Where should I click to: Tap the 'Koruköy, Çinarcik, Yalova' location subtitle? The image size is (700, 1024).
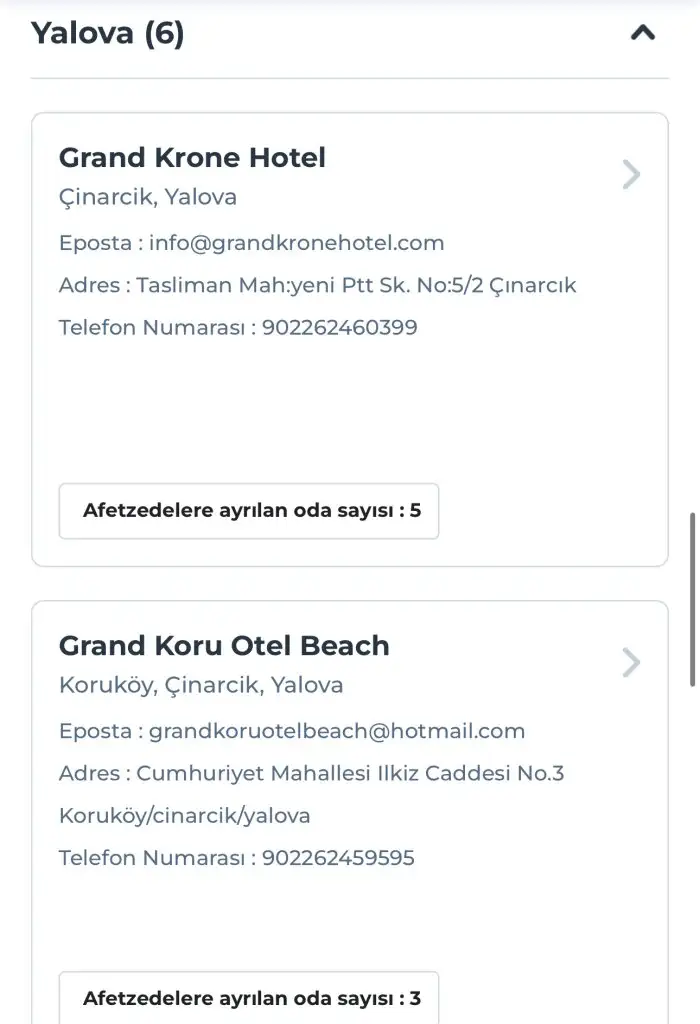(201, 685)
